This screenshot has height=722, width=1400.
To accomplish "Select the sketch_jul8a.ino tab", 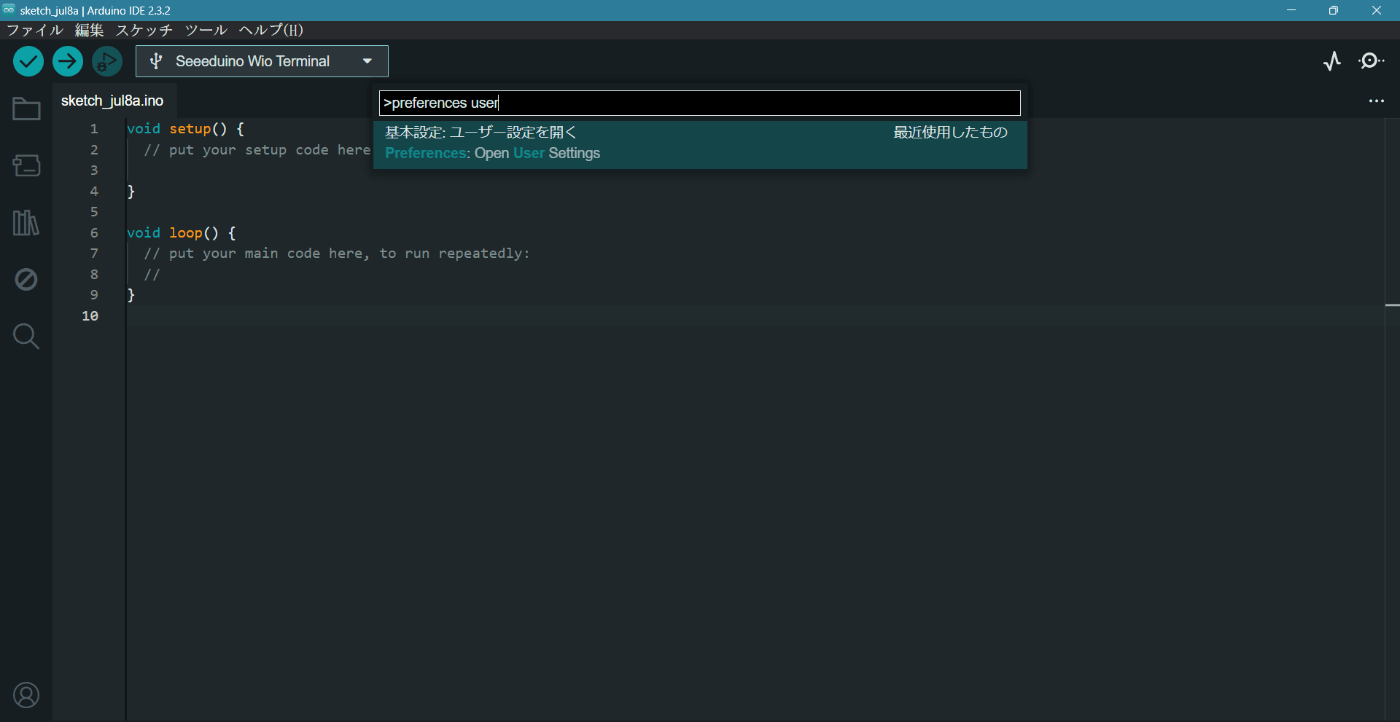I will pos(112,101).
